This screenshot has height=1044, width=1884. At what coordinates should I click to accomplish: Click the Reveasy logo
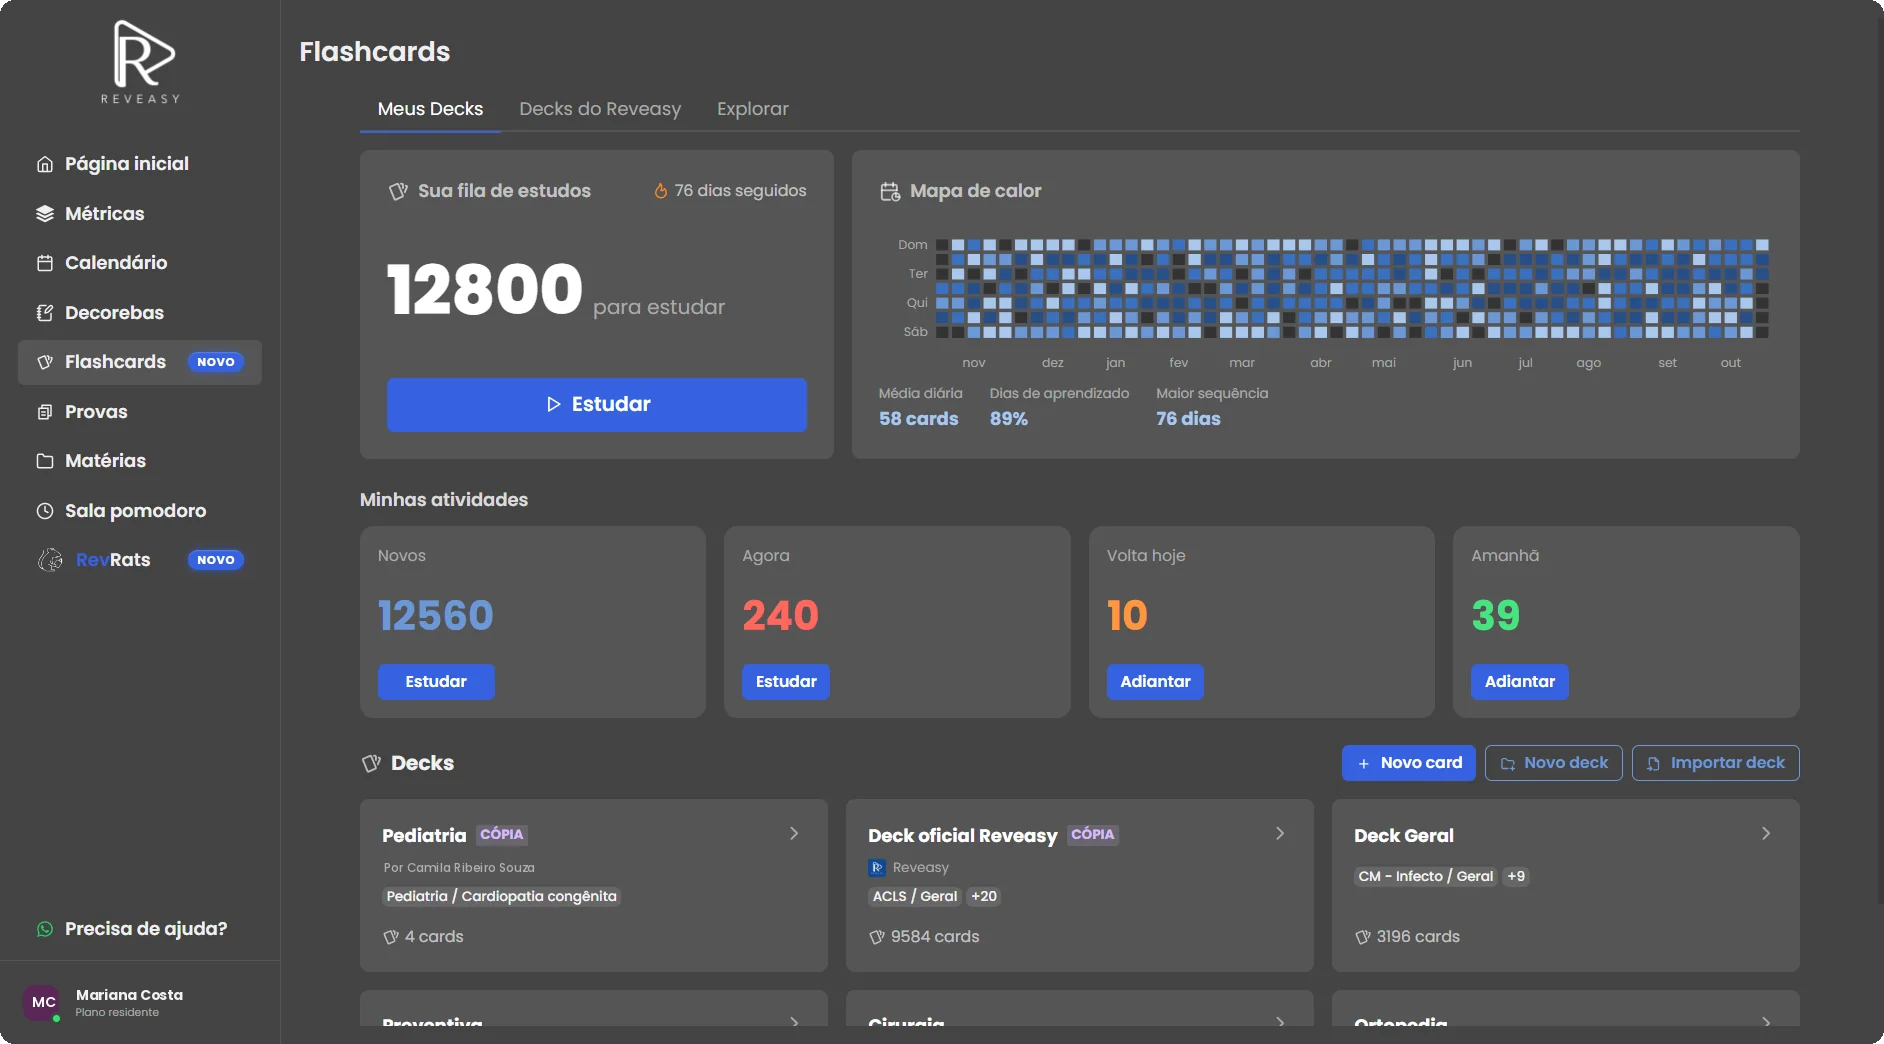(141, 62)
